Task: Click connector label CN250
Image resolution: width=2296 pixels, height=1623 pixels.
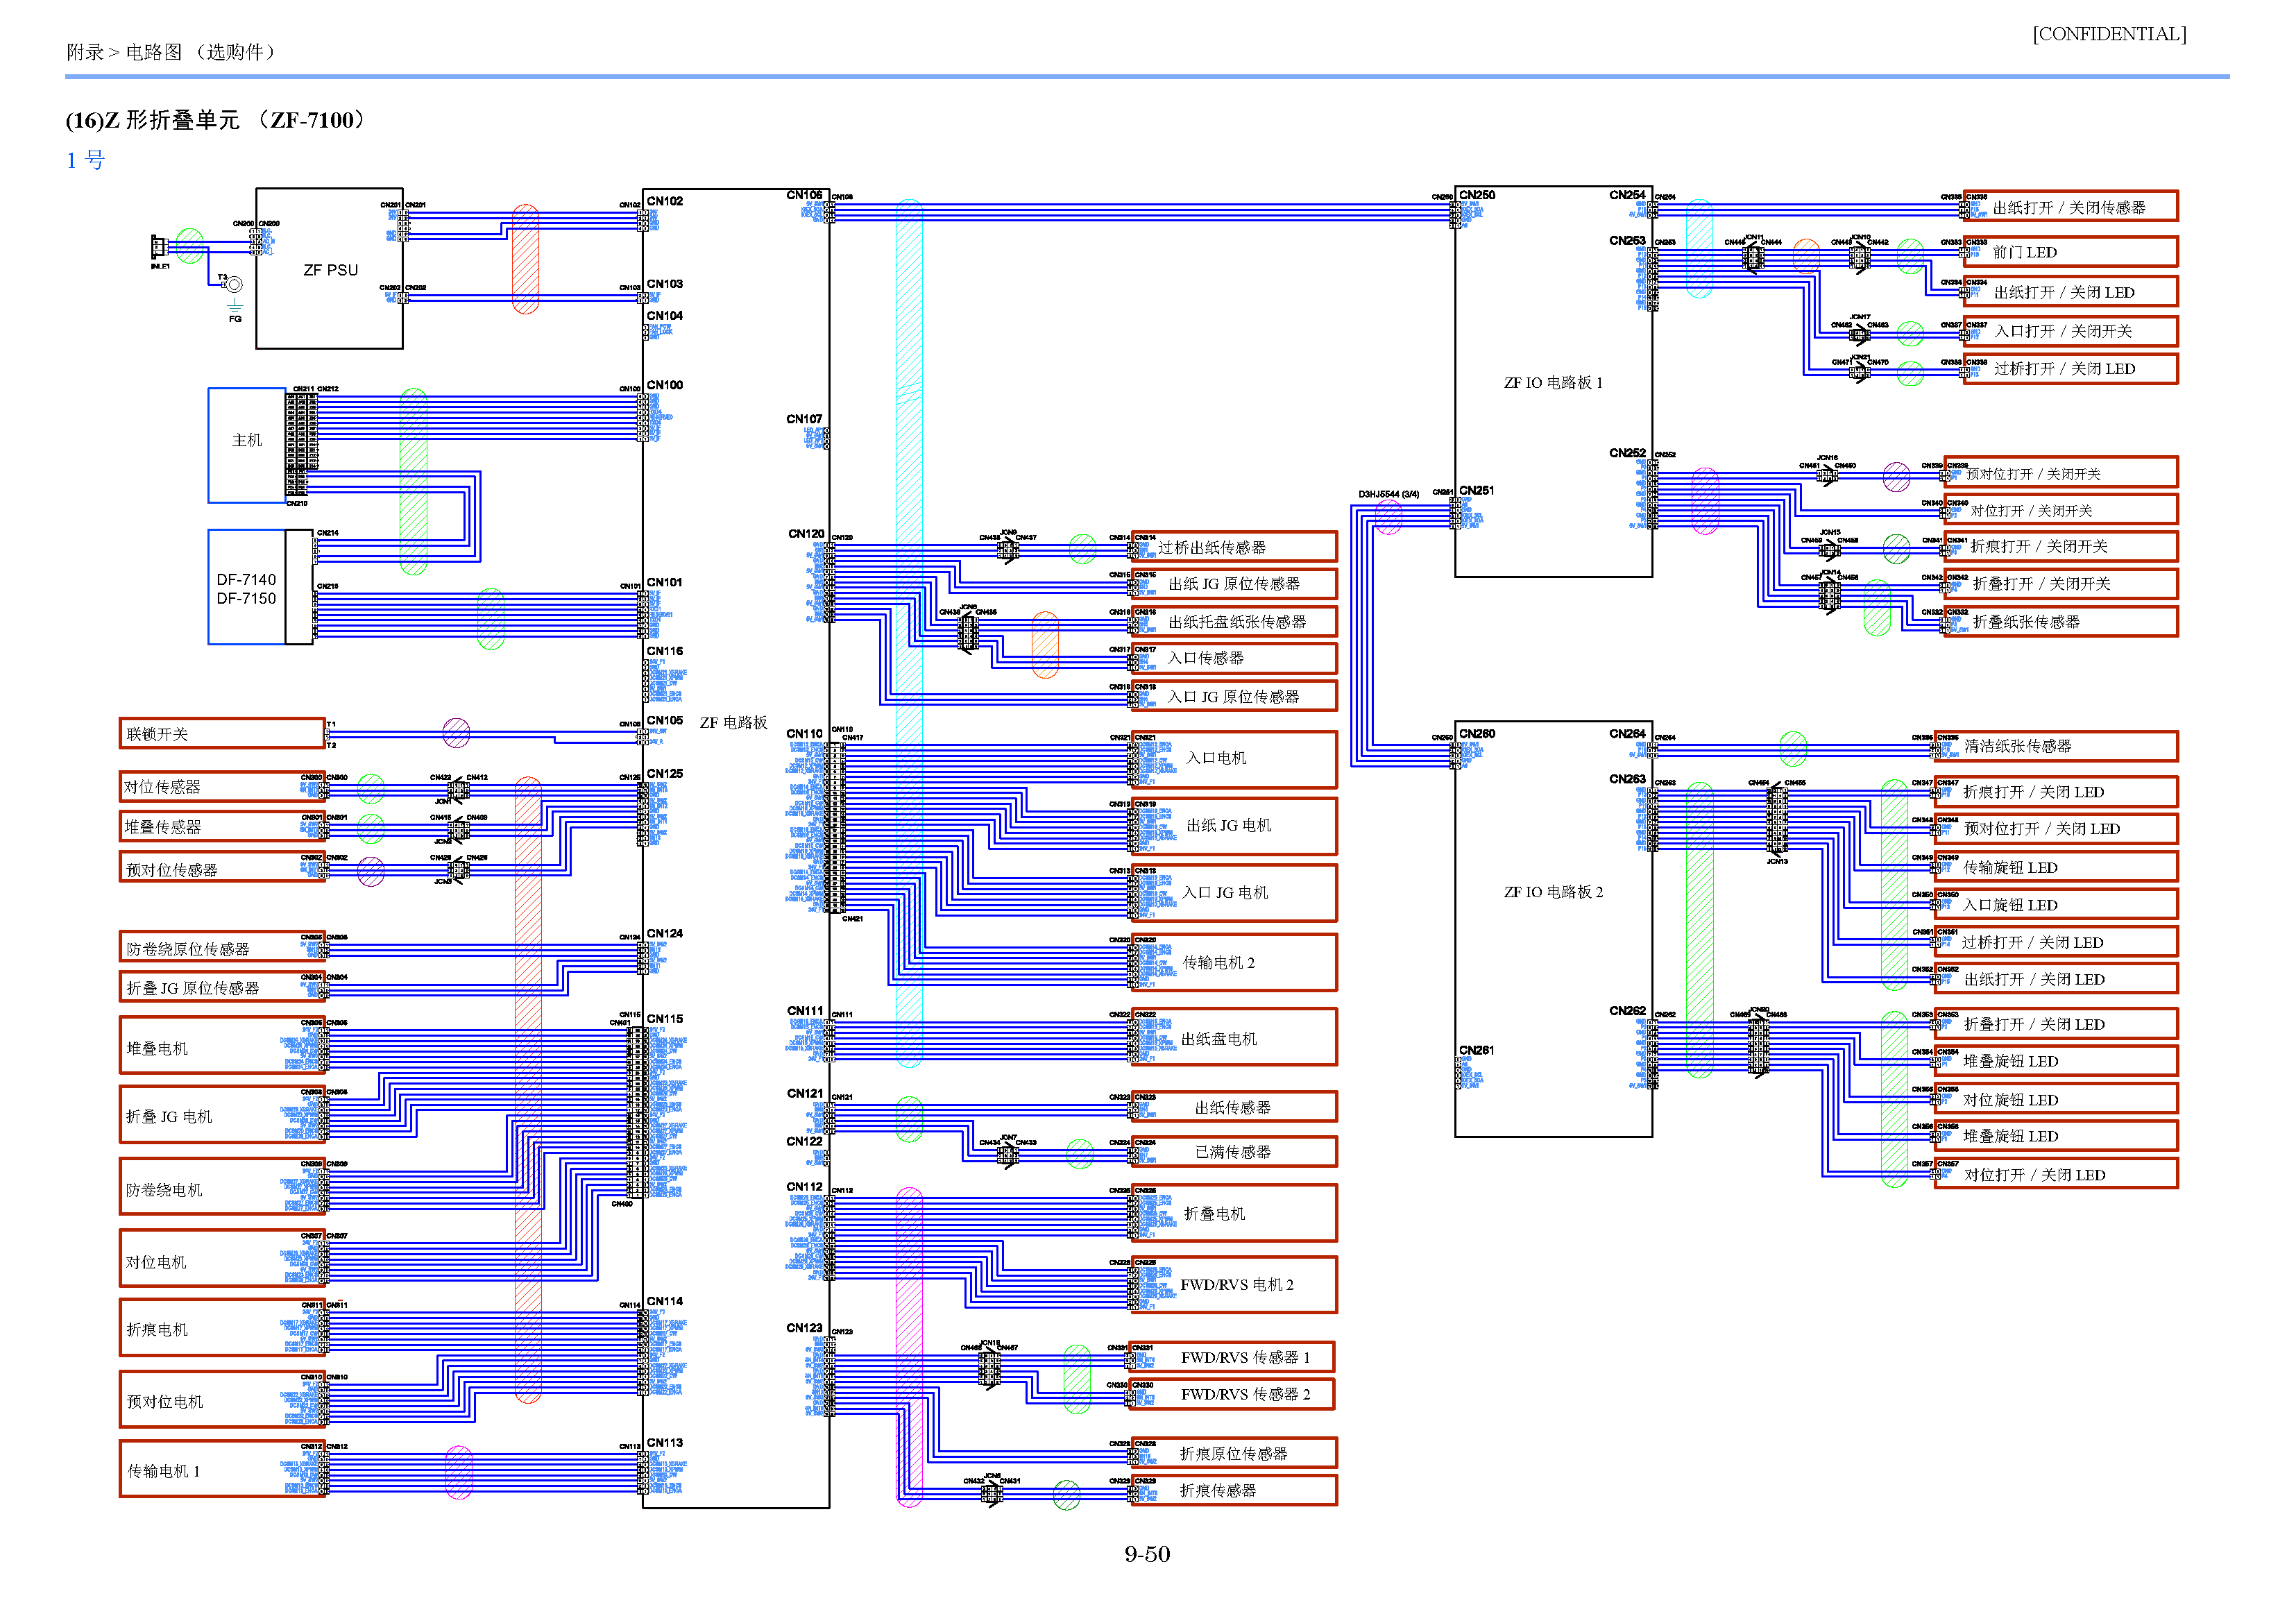Action: point(1477,195)
